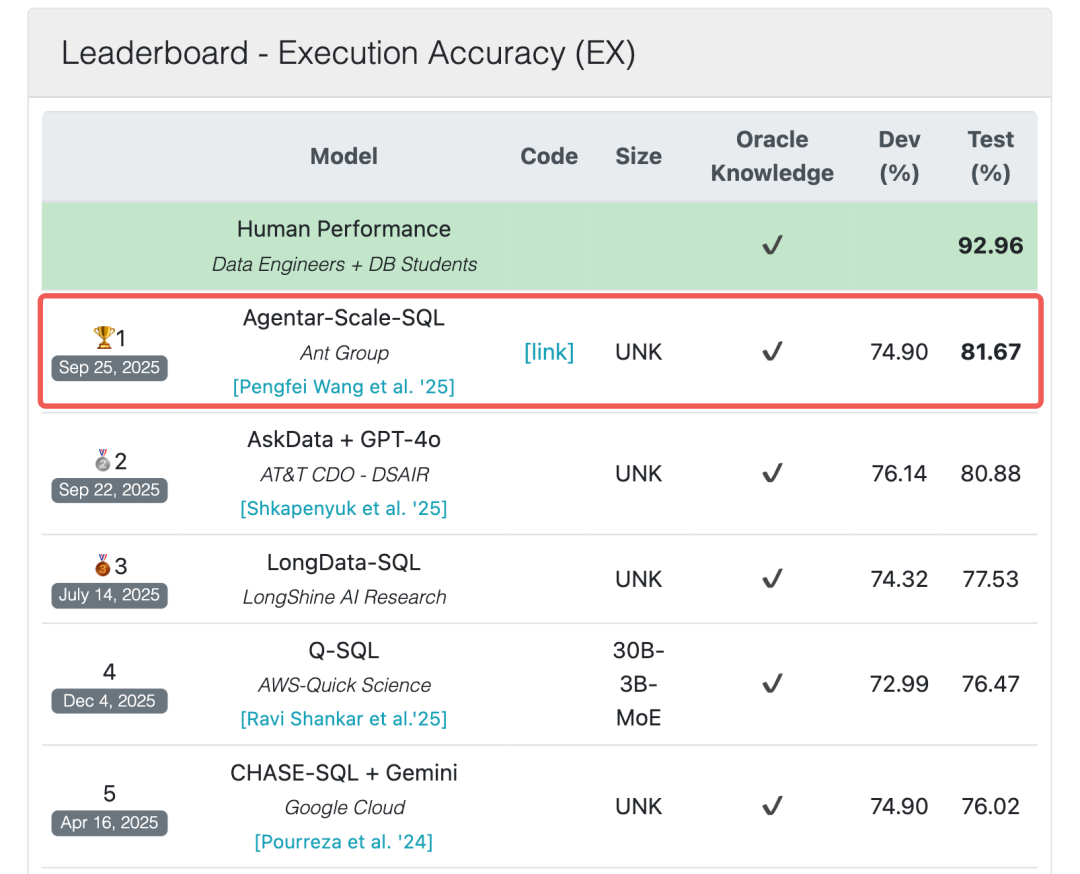This screenshot has width=1080, height=874.
Task: Click the bronze medal icon for rank 3
Action: (x=103, y=566)
